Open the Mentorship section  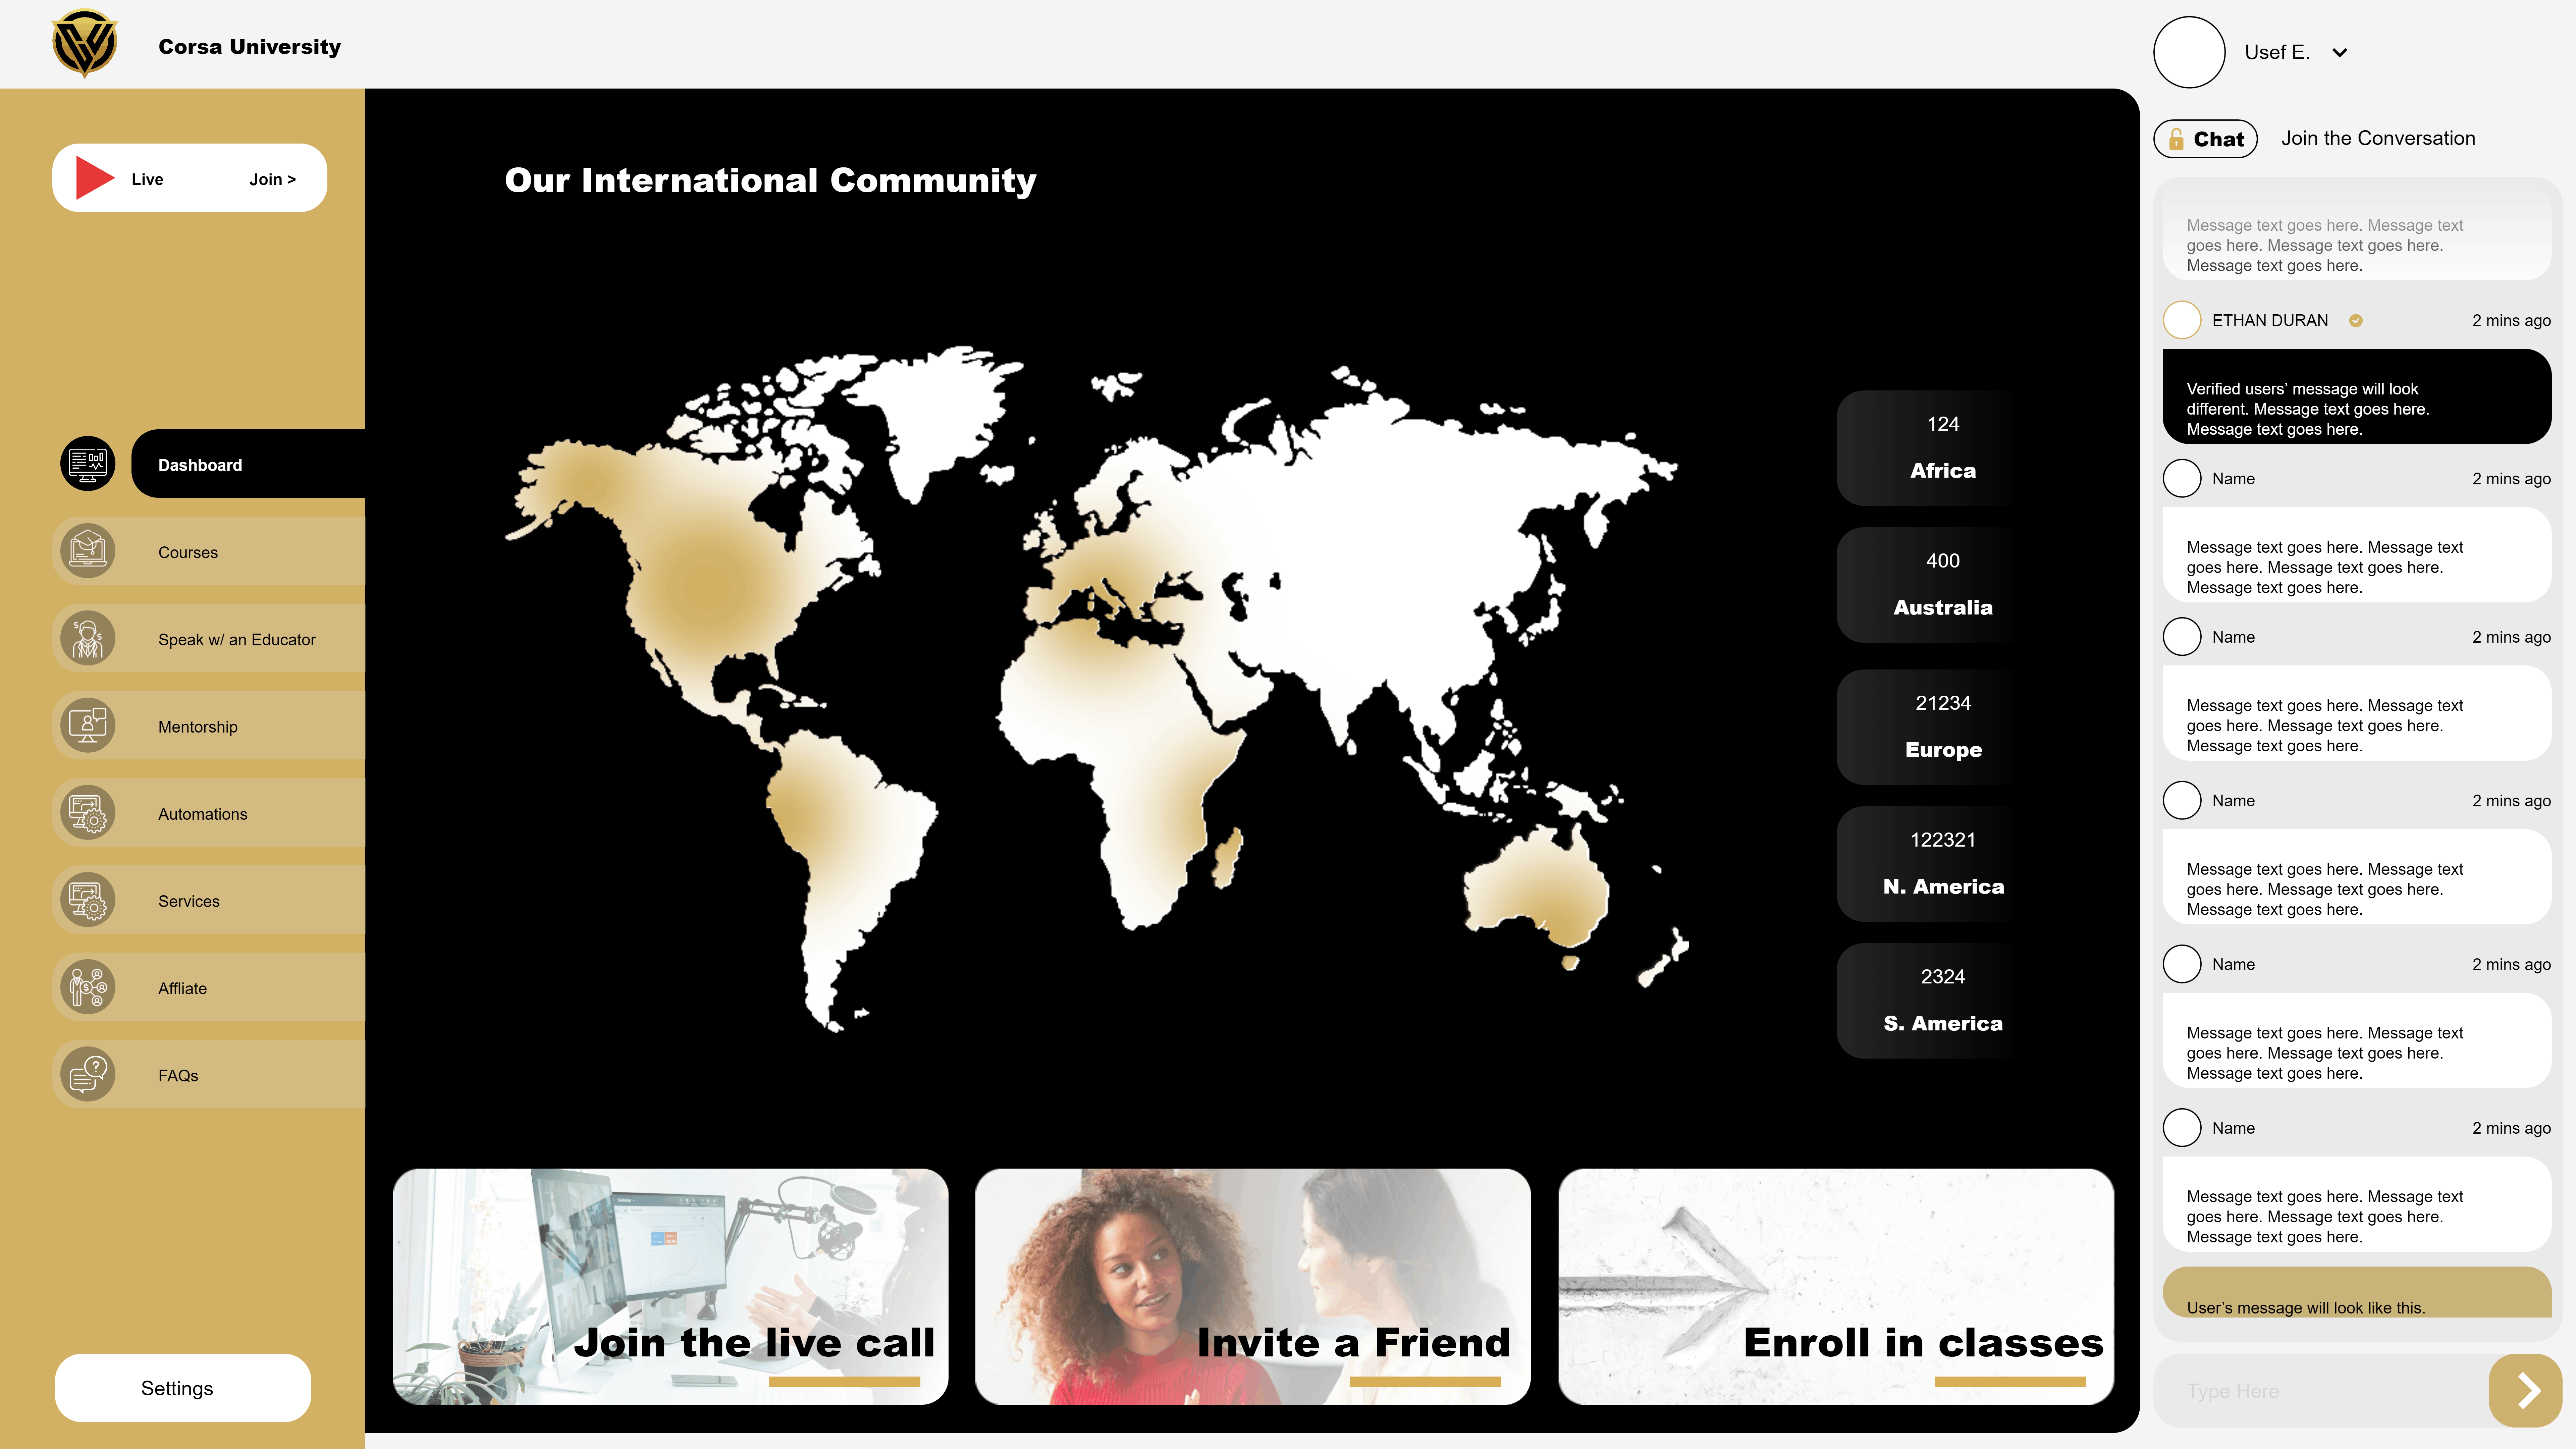[209, 725]
